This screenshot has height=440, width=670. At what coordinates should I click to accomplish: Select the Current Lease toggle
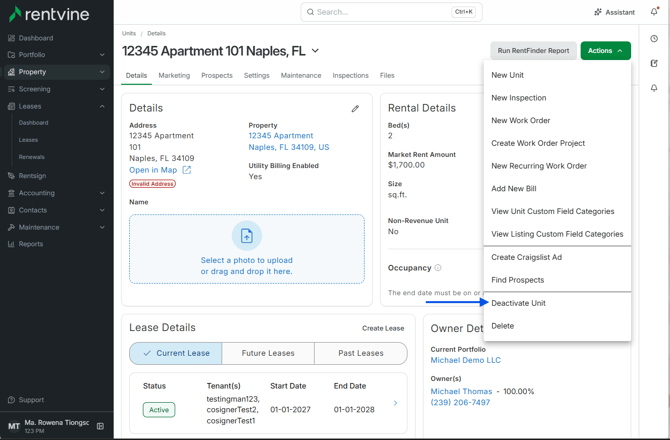click(x=176, y=353)
